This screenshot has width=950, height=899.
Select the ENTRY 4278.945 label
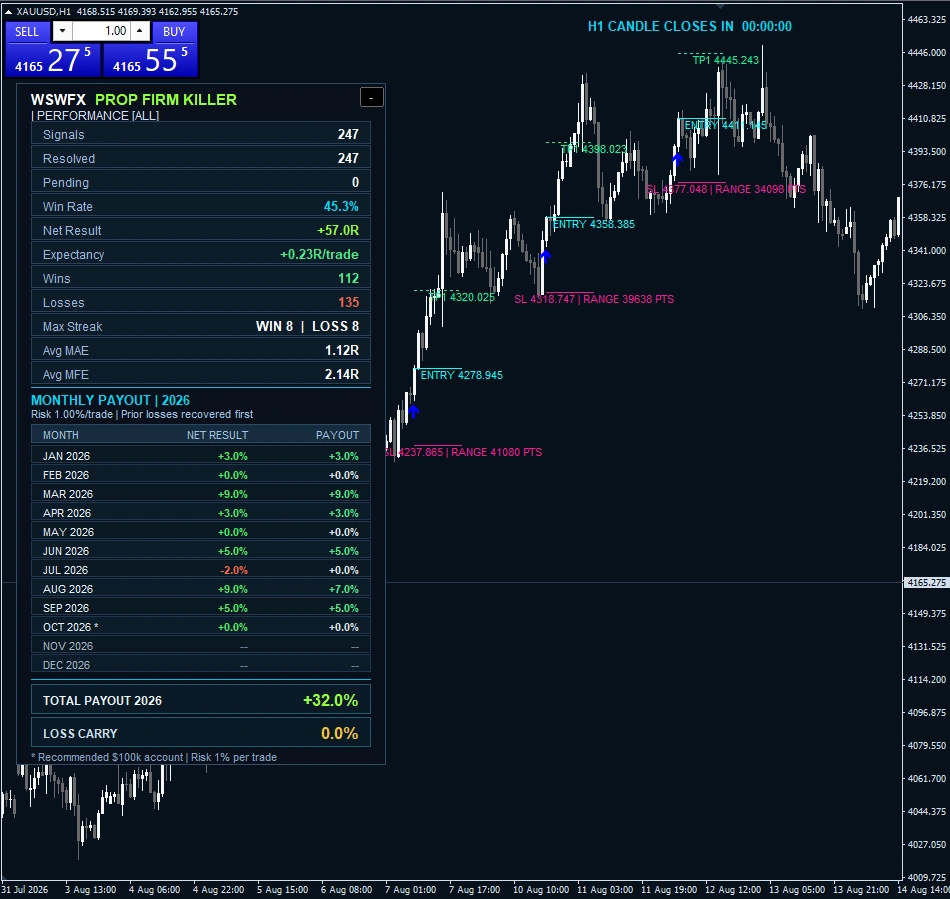(461, 375)
